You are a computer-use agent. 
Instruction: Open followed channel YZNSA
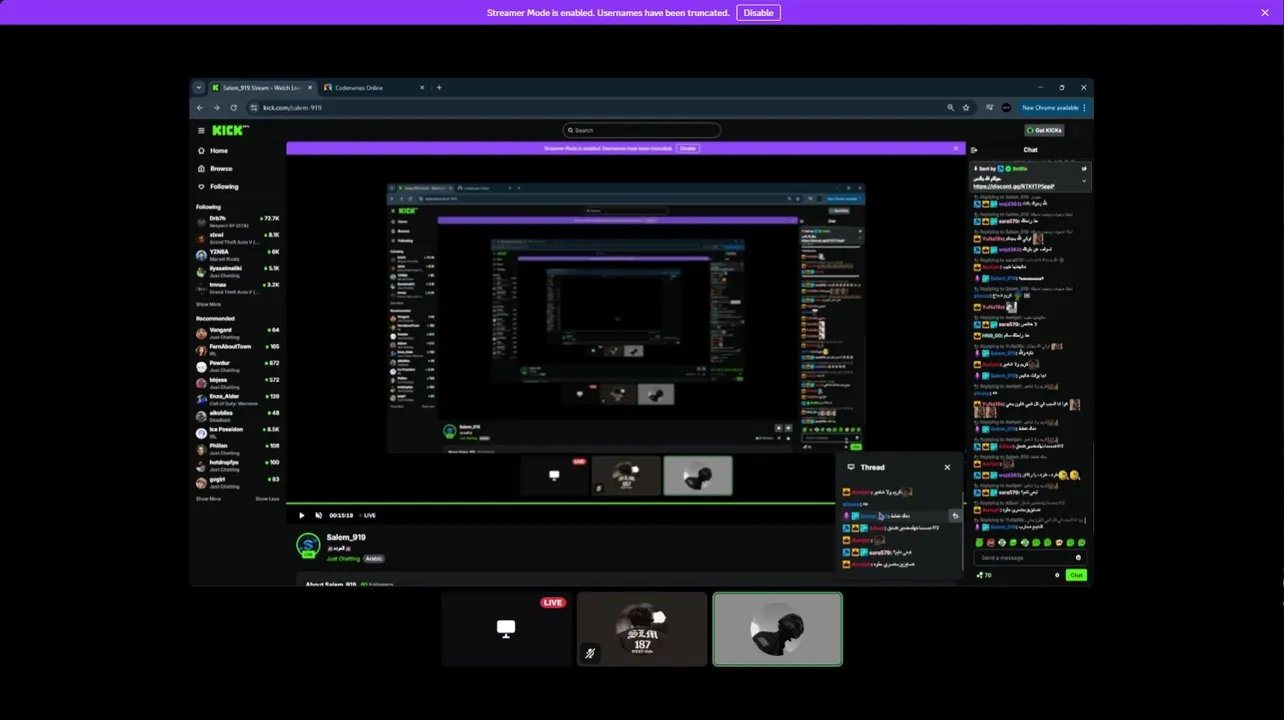tap(238, 255)
